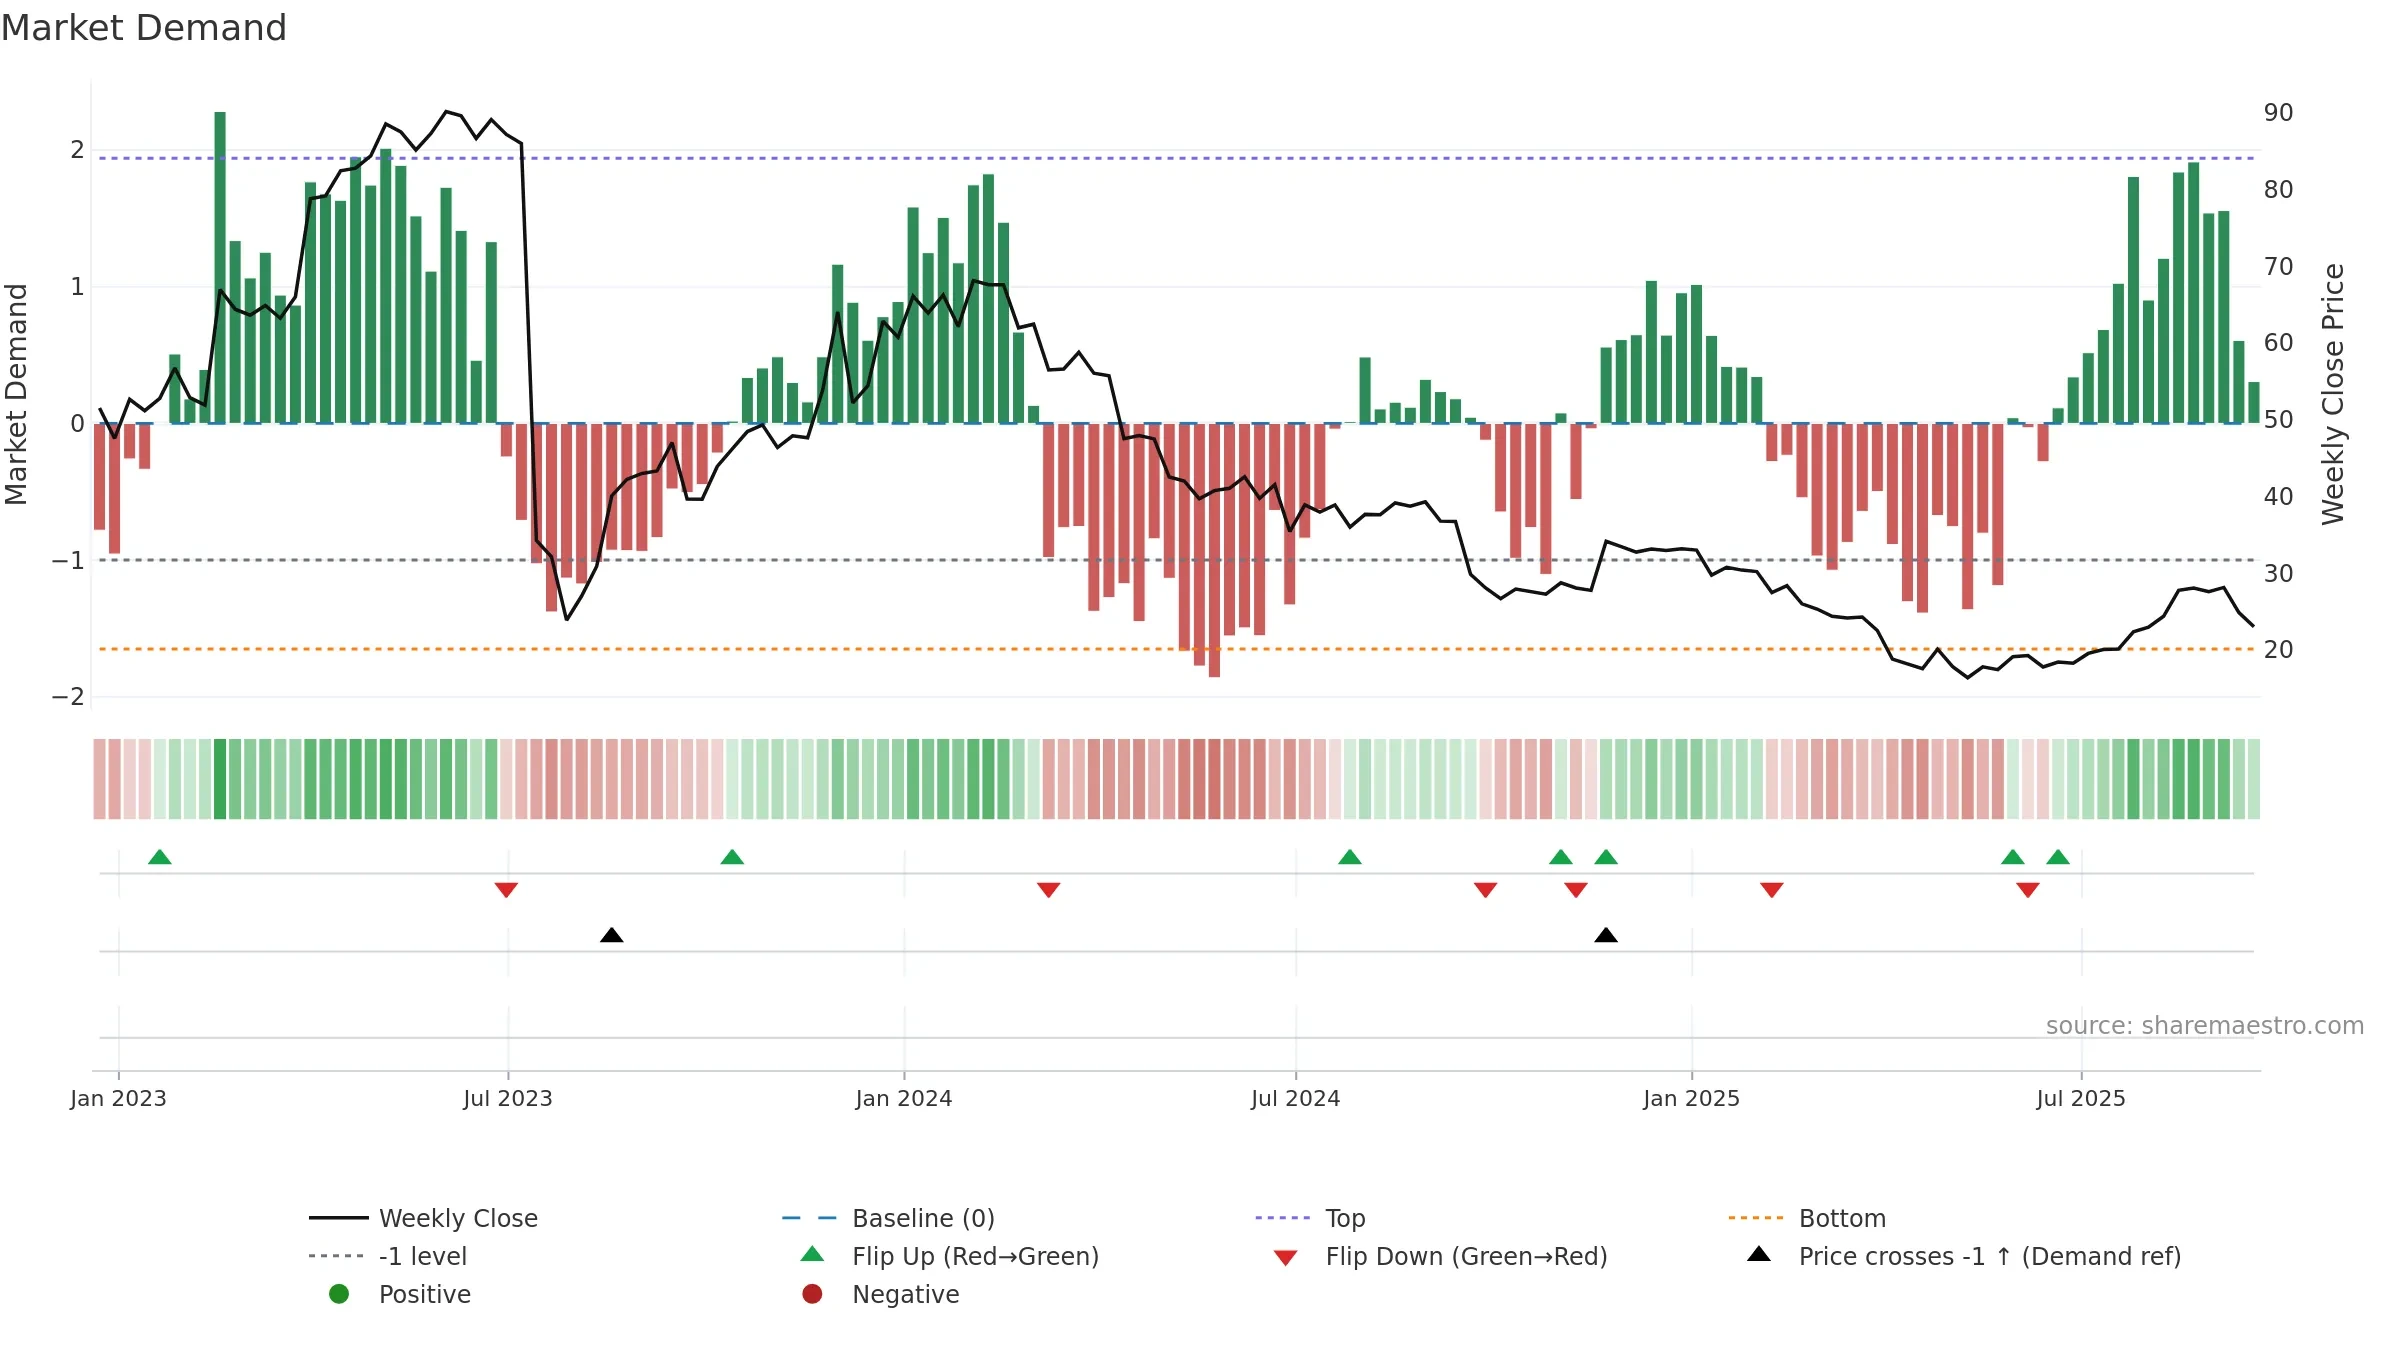Select the red flip-down marker after Jan 2025
The height and width of the screenshot is (1350, 2400).
pyautogui.click(x=1772, y=890)
